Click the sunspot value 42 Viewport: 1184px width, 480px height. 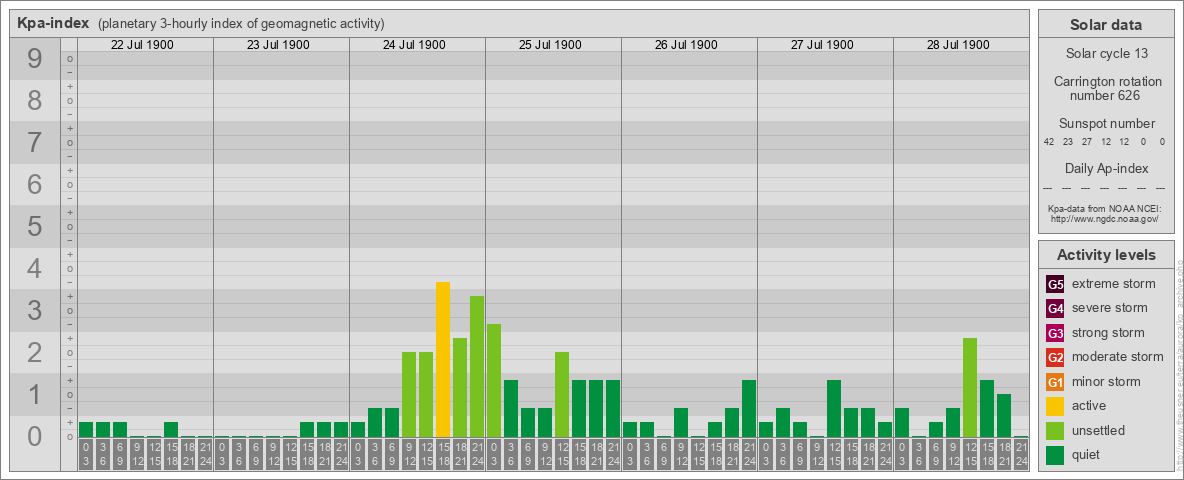coord(1049,142)
